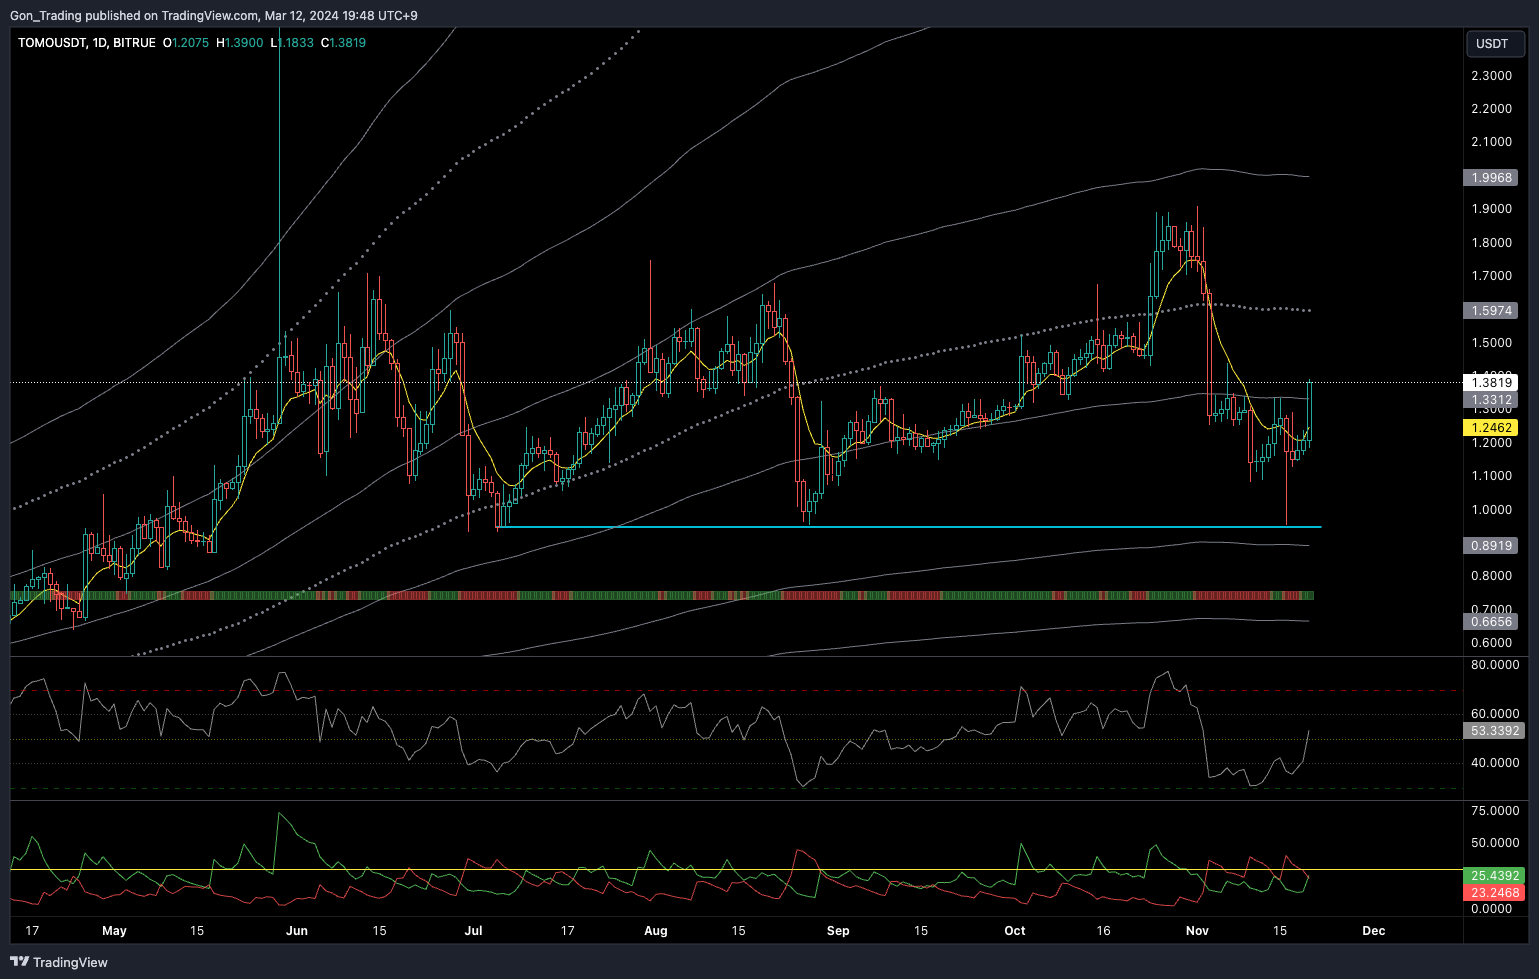Click the 1.9968 price label
1539x979 pixels.
click(1491, 177)
